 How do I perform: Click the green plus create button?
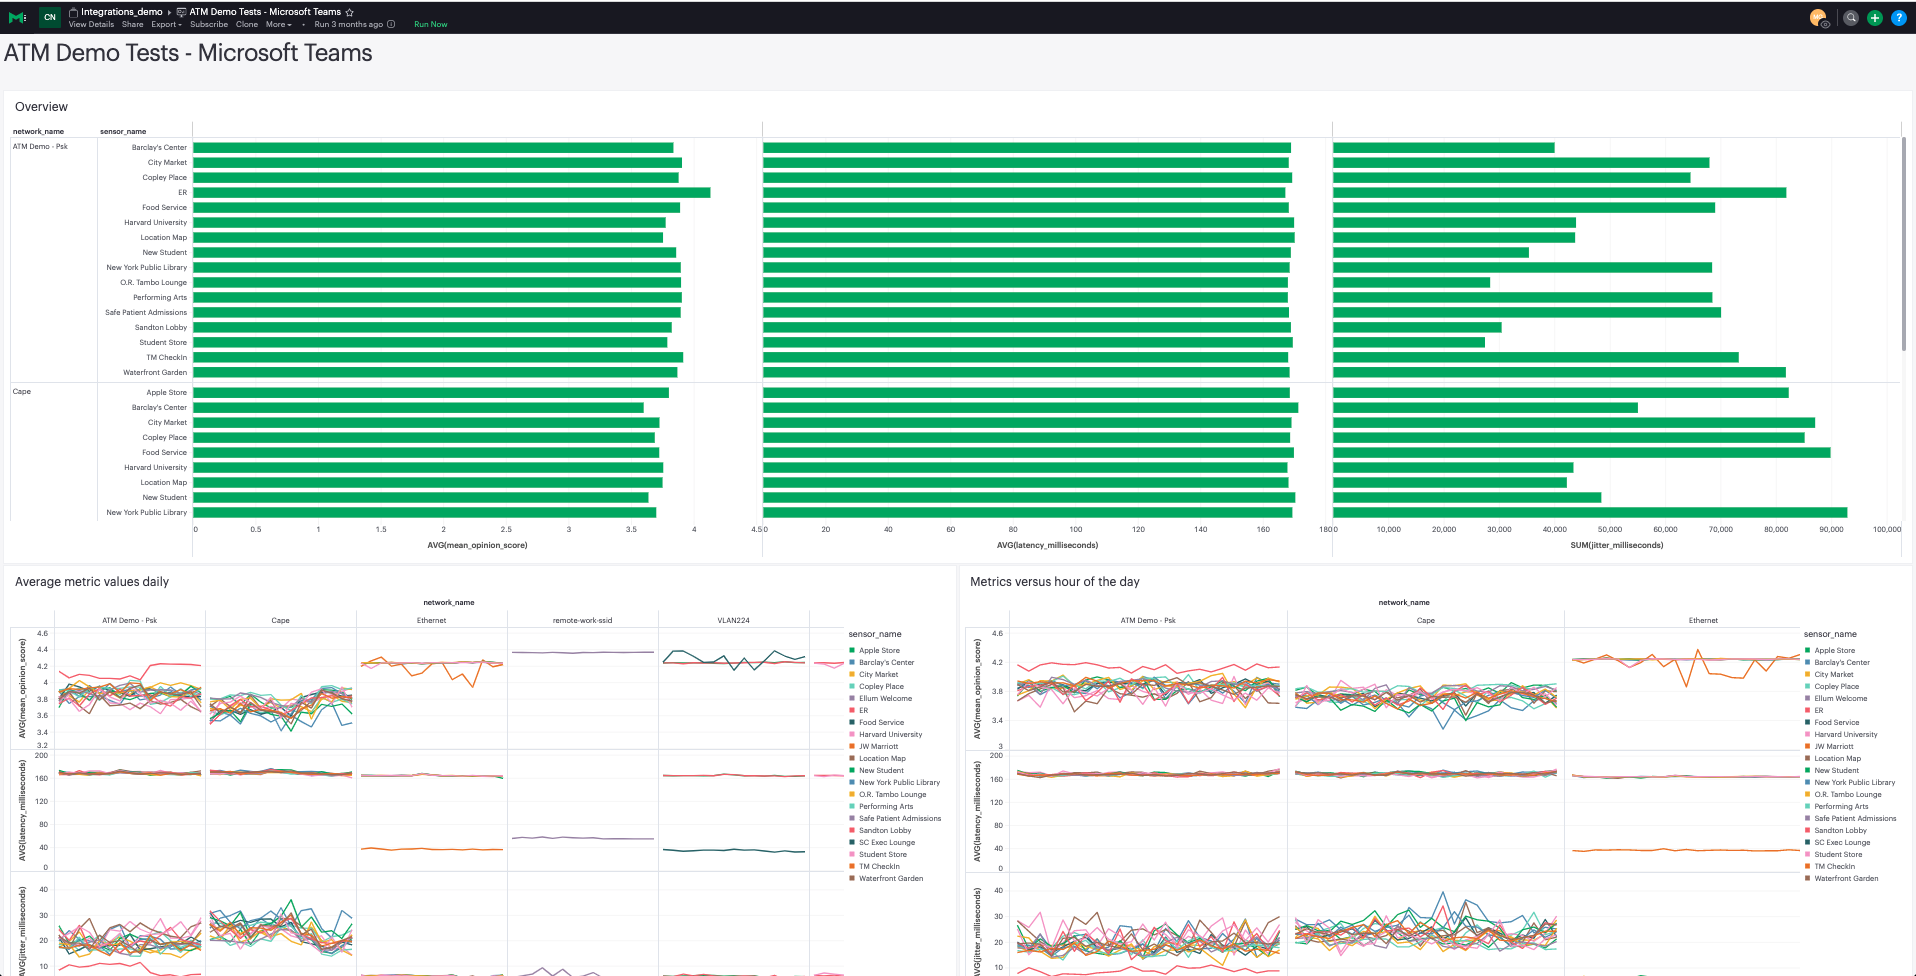1875,18
